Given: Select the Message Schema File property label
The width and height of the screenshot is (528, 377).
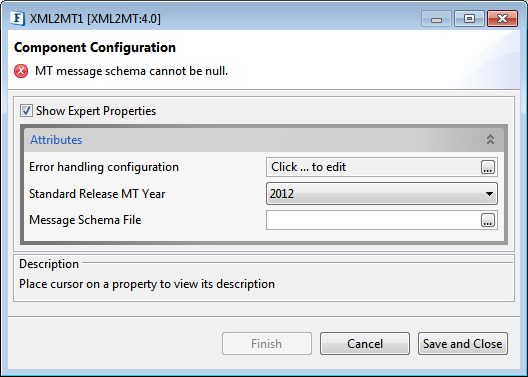Looking at the screenshot, I should tap(85, 220).
